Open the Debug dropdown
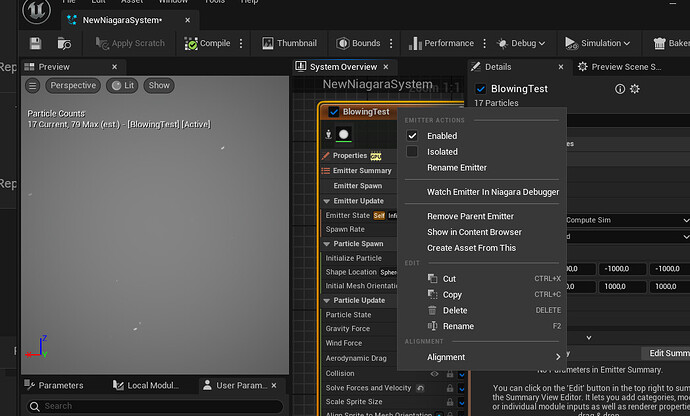The height and width of the screenshot is (416, 690). coord(521,43)
